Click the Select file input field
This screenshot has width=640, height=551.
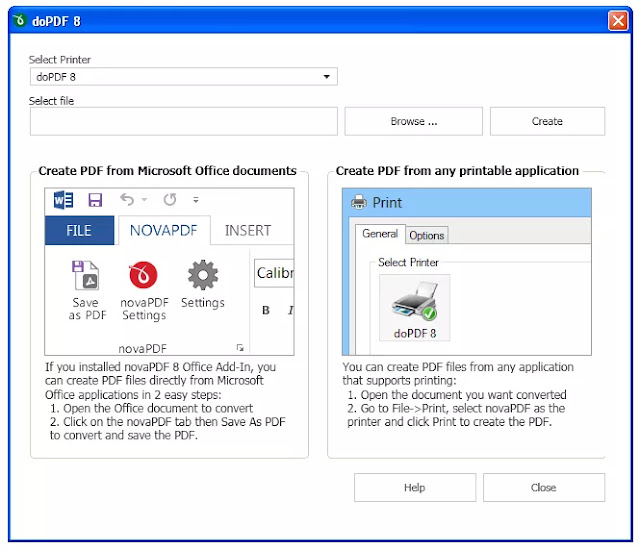tap(184, 121)
